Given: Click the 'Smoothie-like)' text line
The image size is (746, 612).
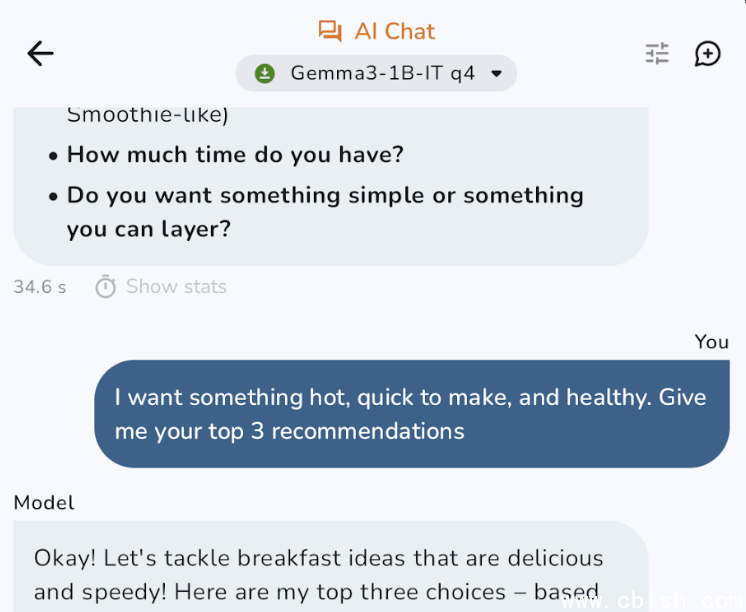Looking at the screenshot, I should [x=147, y=115].
